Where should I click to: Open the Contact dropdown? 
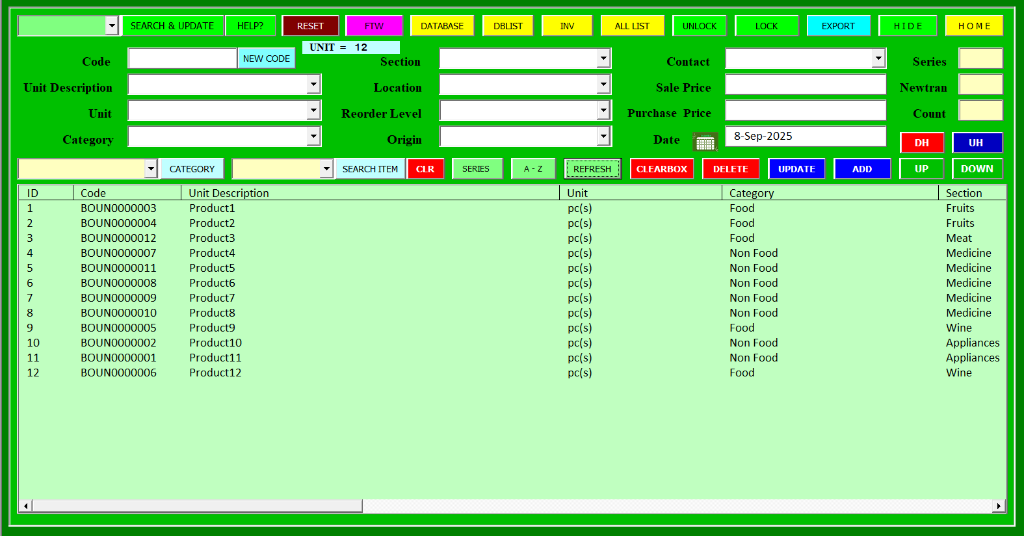click(878, 58)
